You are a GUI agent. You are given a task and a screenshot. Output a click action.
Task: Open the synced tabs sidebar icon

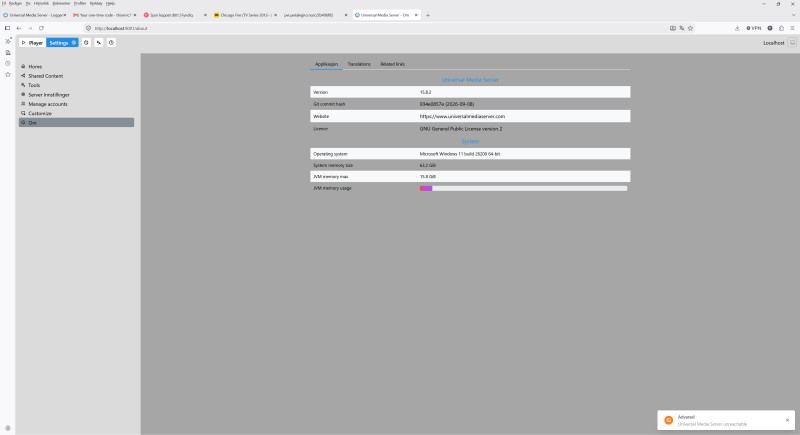(x=8, y=53)
